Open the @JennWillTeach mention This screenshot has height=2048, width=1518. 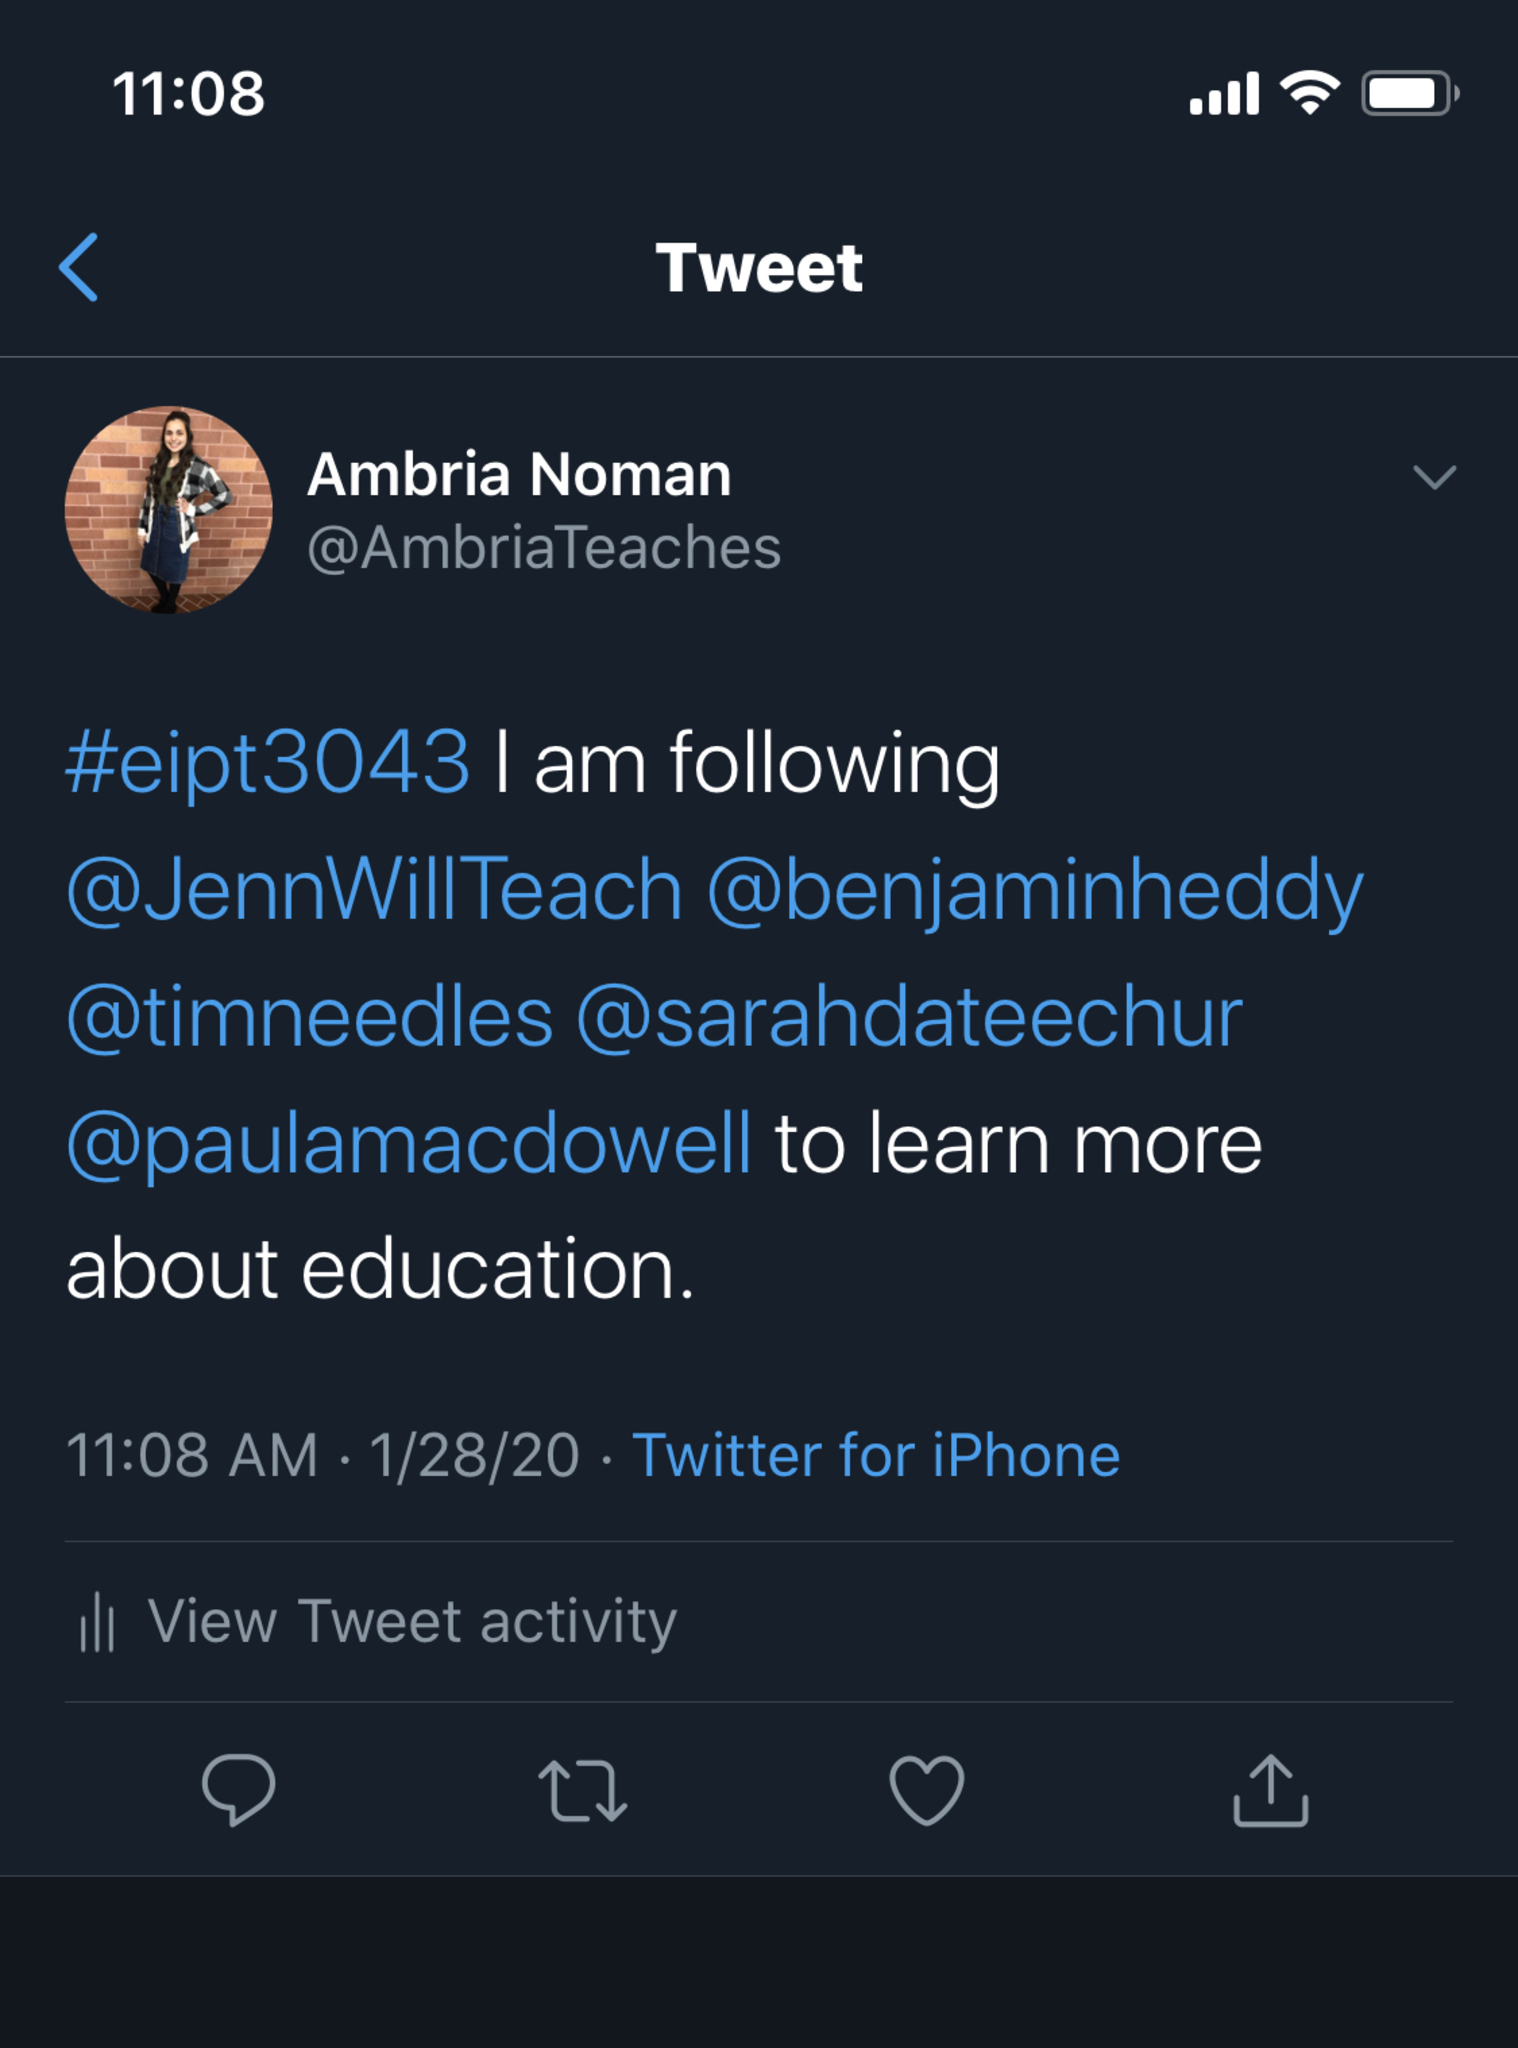click(375, 889)
